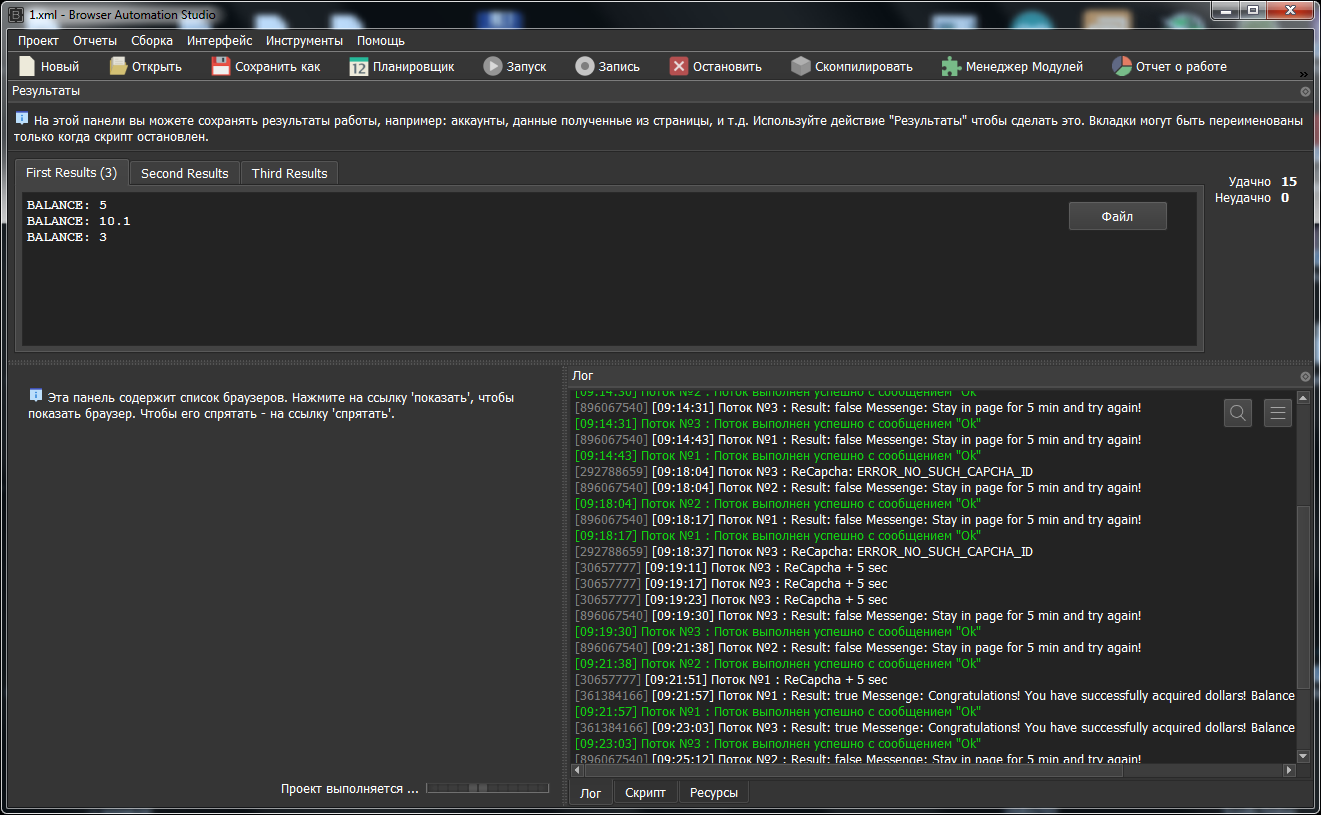This screenshot has height=815, width=1321.
Task: Select the Лог tab at the bottom
Action: click(x=591, y=793)
